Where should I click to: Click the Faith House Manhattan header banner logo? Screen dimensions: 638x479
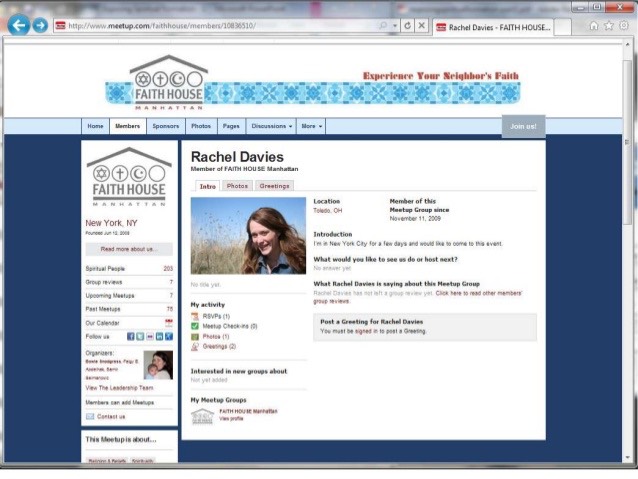(x=168, y=83)
